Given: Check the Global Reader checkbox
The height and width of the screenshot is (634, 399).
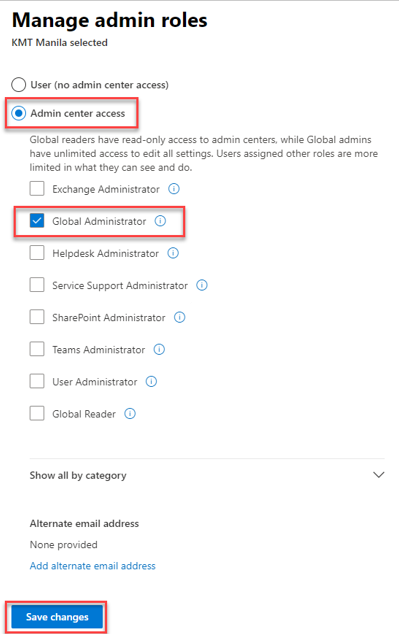Looking at the screenshot, I should coord(37,414).
